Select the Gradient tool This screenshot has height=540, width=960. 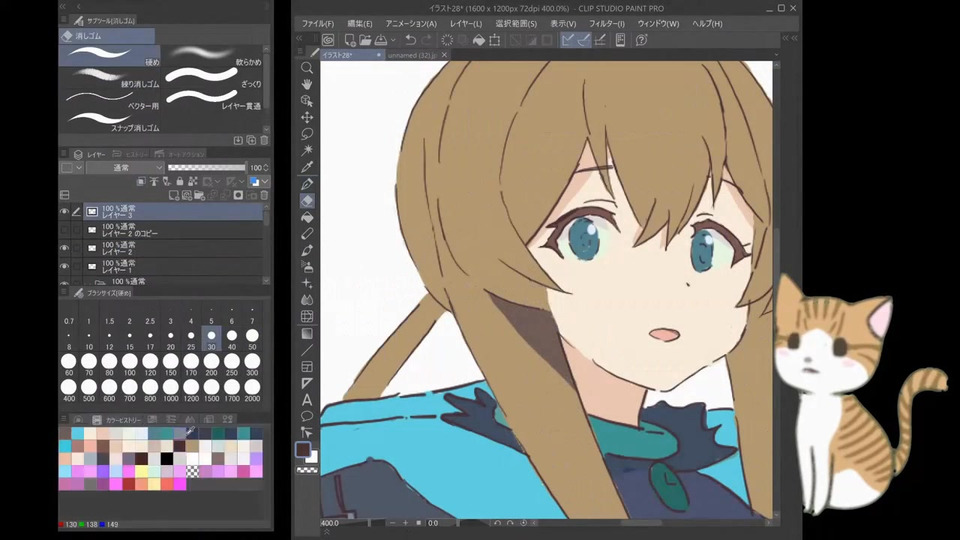307,334
